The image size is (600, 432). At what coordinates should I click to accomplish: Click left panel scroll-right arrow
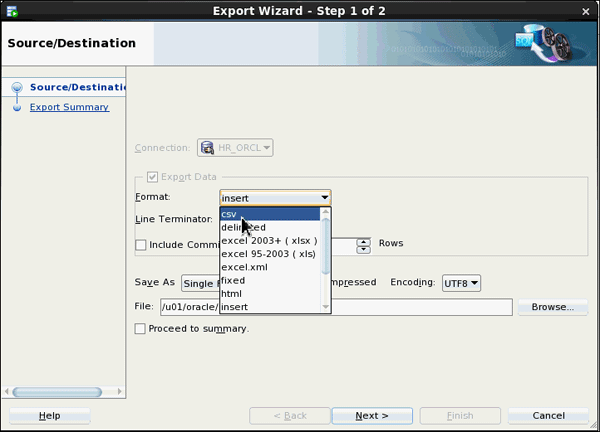click(119, 391)
